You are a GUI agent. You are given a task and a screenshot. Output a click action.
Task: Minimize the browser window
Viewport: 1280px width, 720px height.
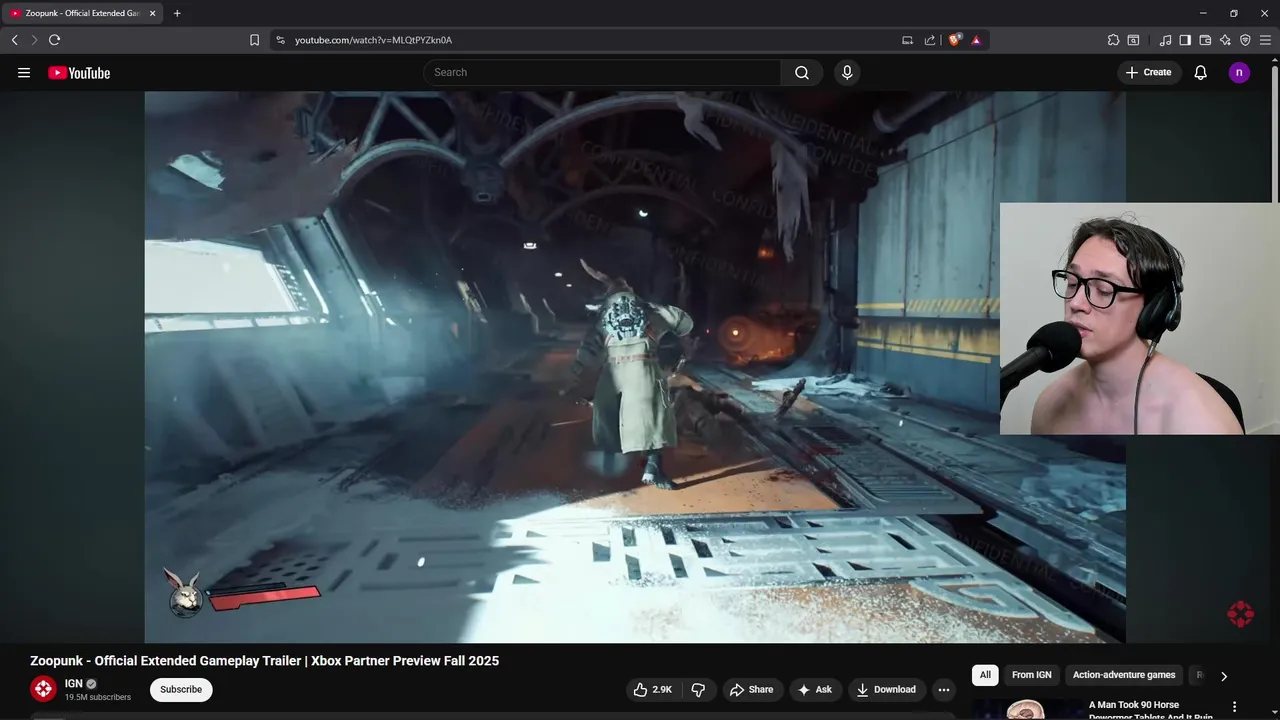1203,13
